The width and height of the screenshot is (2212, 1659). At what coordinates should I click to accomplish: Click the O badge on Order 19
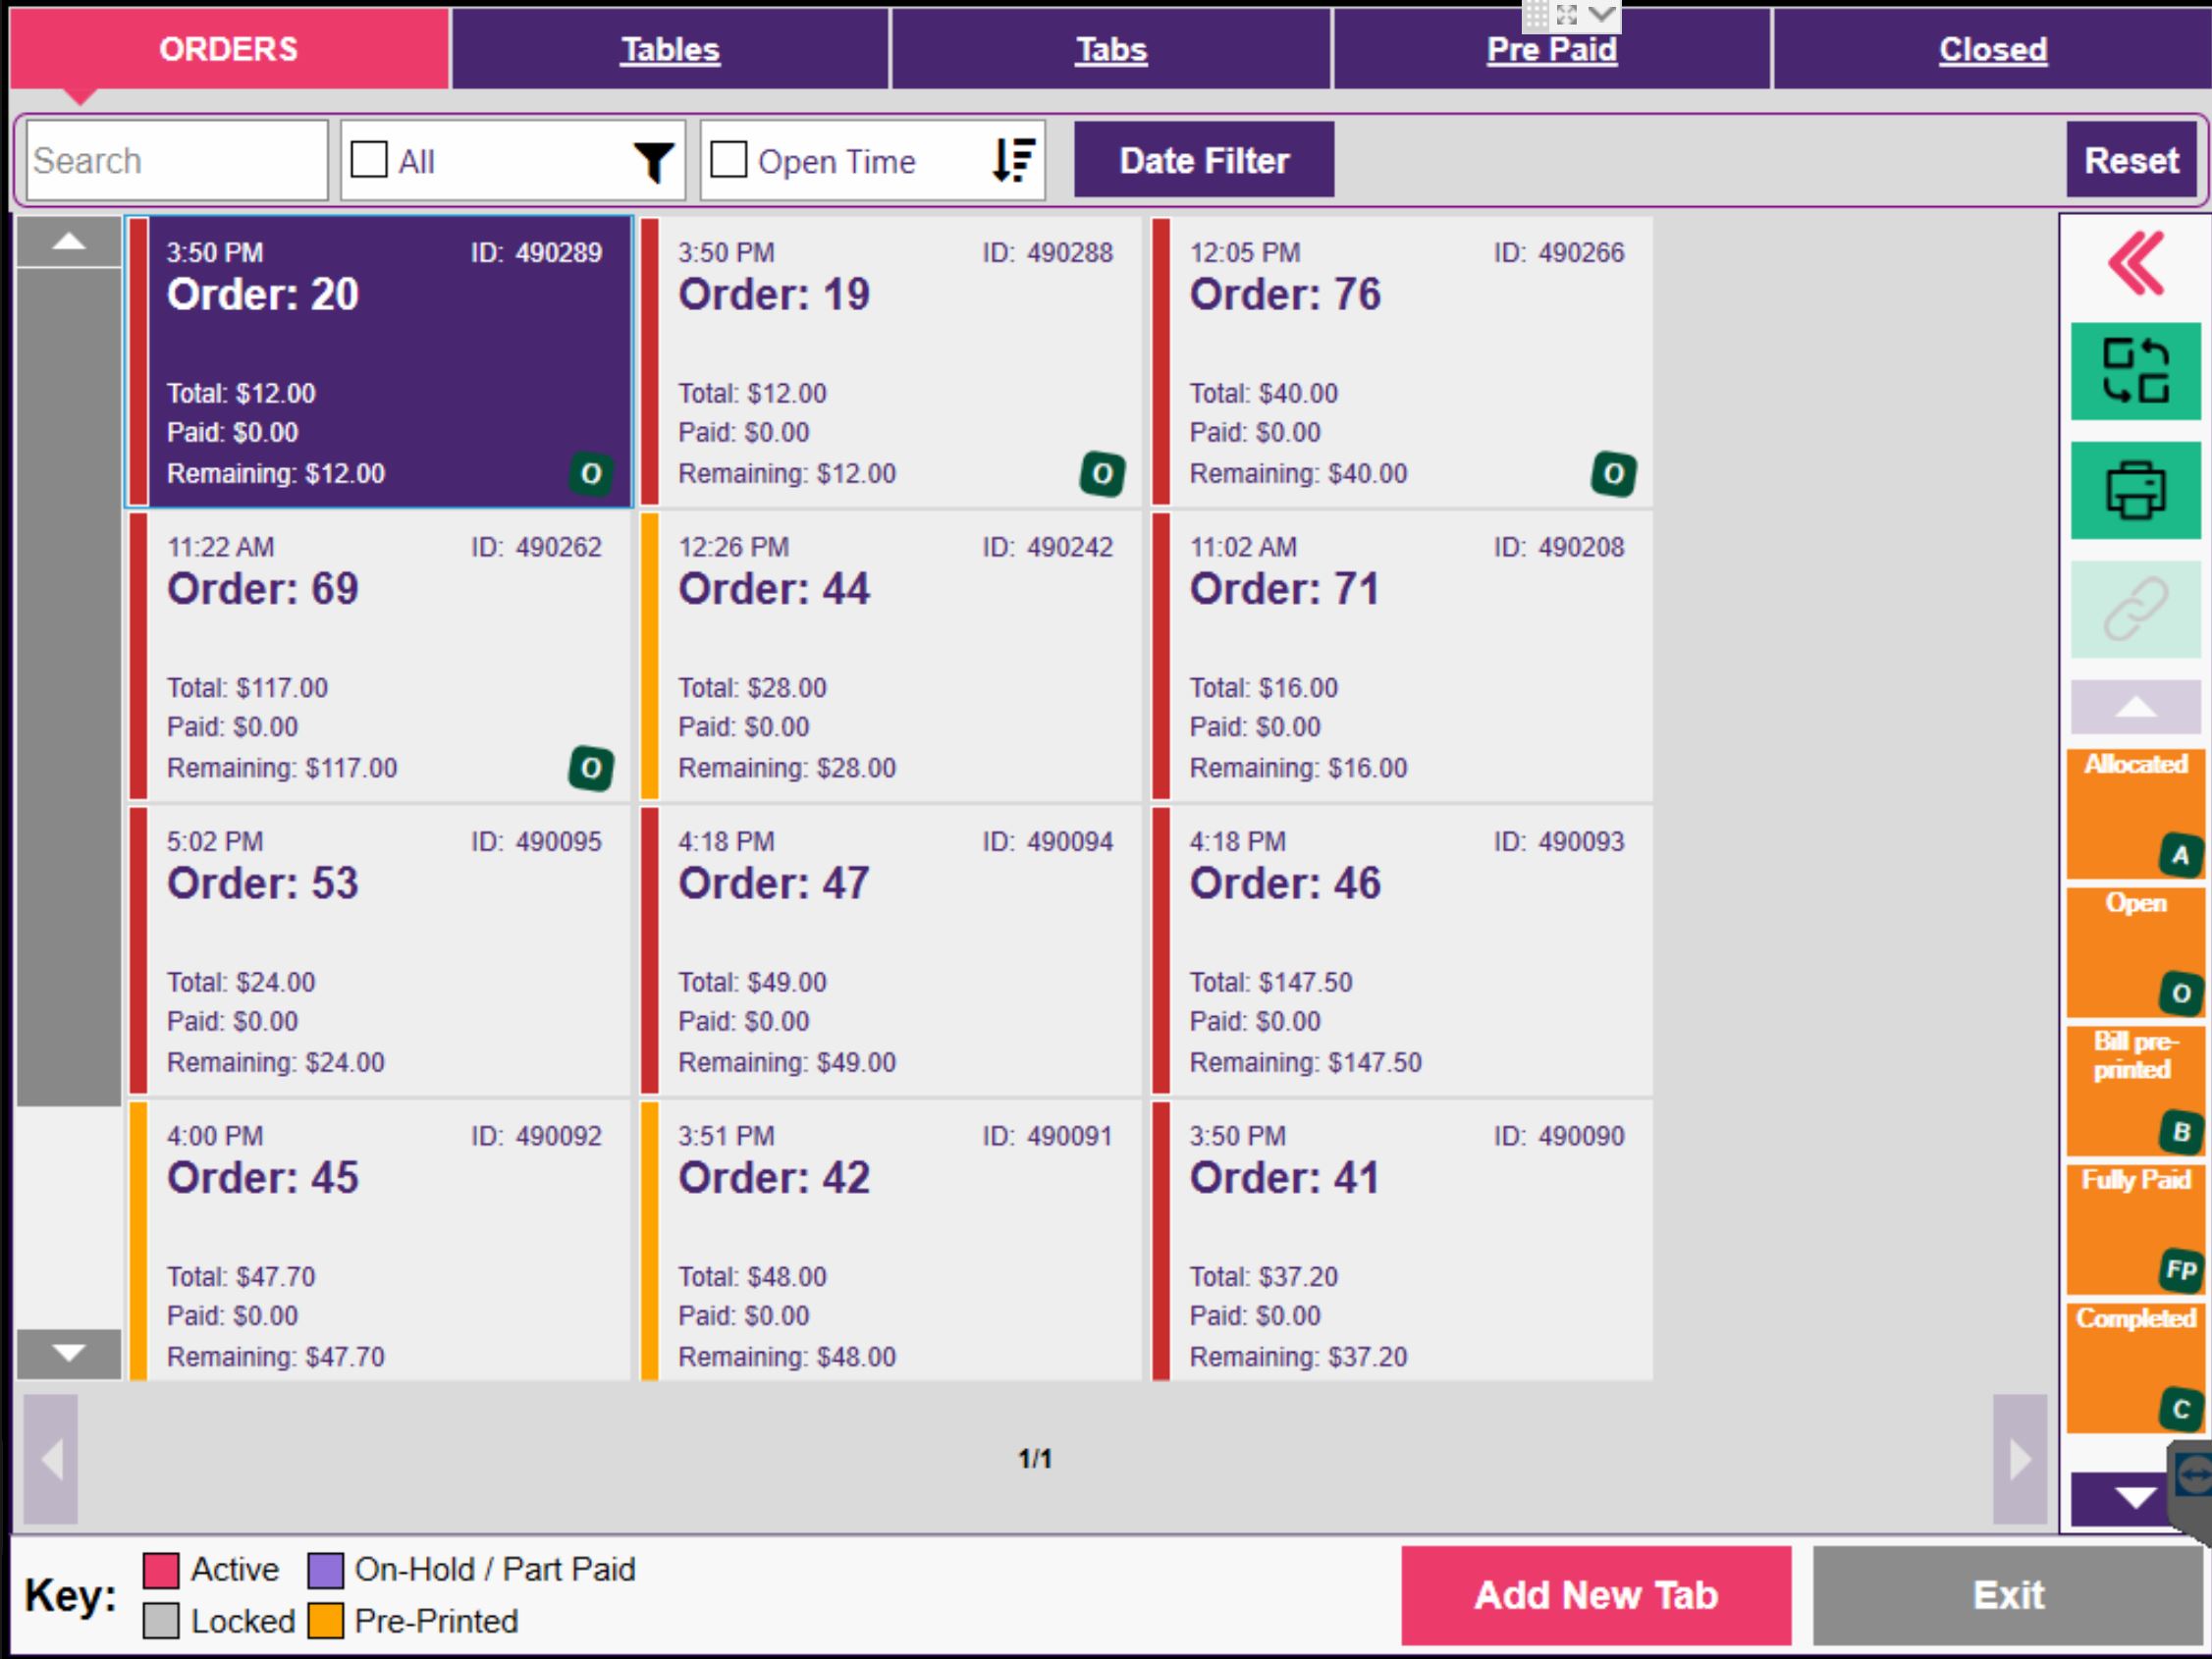coord(1102,474)
